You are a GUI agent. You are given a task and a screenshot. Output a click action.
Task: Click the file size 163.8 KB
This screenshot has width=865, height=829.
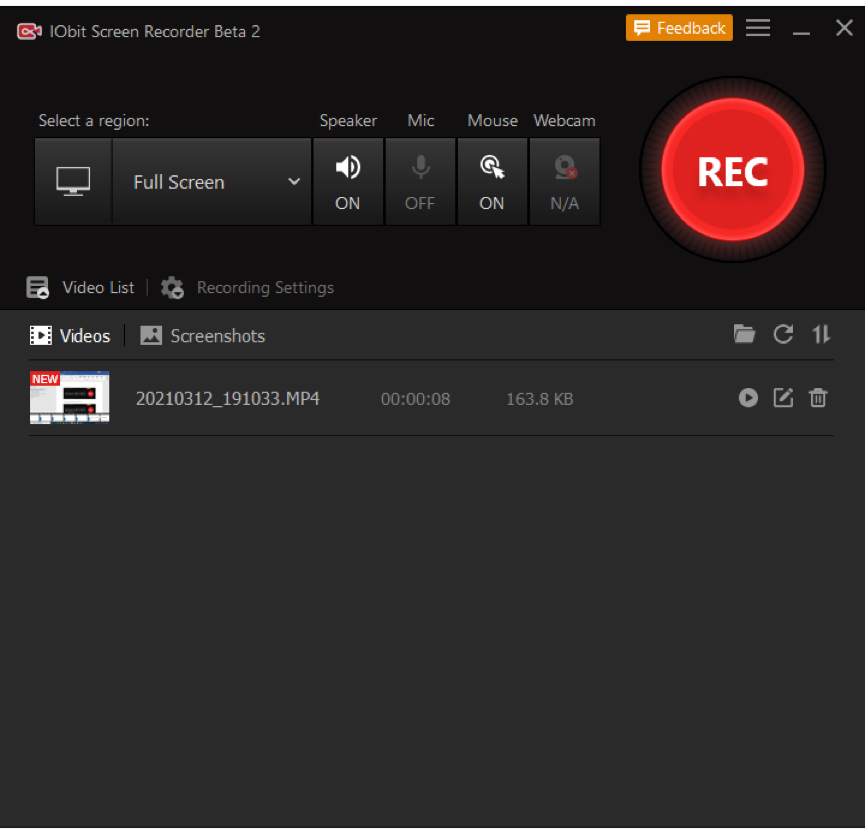(540, 399)
